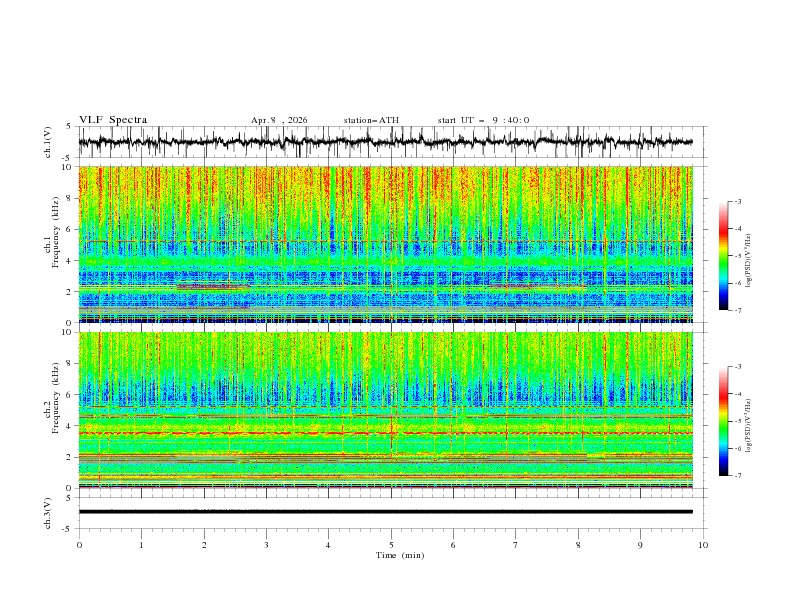This screenshot has height=612, width=792.
Task: Click the time axis tick label "3"
Action: 266,545
